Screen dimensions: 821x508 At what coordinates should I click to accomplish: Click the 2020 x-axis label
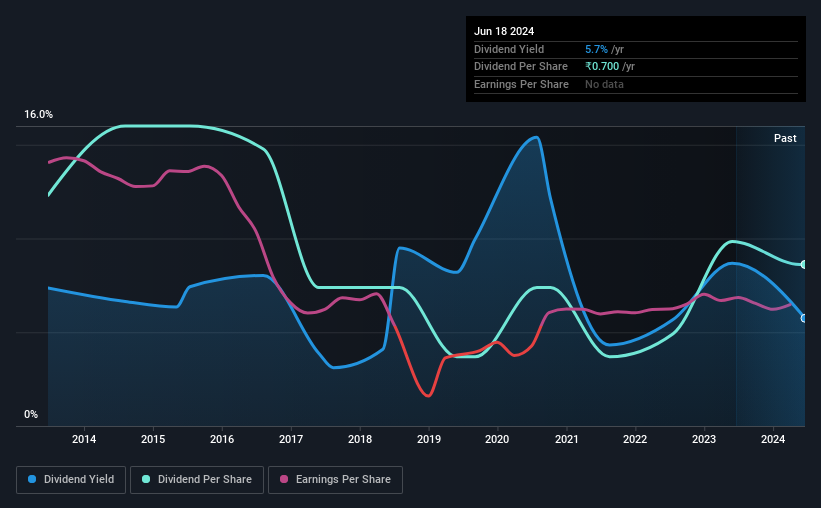pyautogui.click(x=497, y=439)
